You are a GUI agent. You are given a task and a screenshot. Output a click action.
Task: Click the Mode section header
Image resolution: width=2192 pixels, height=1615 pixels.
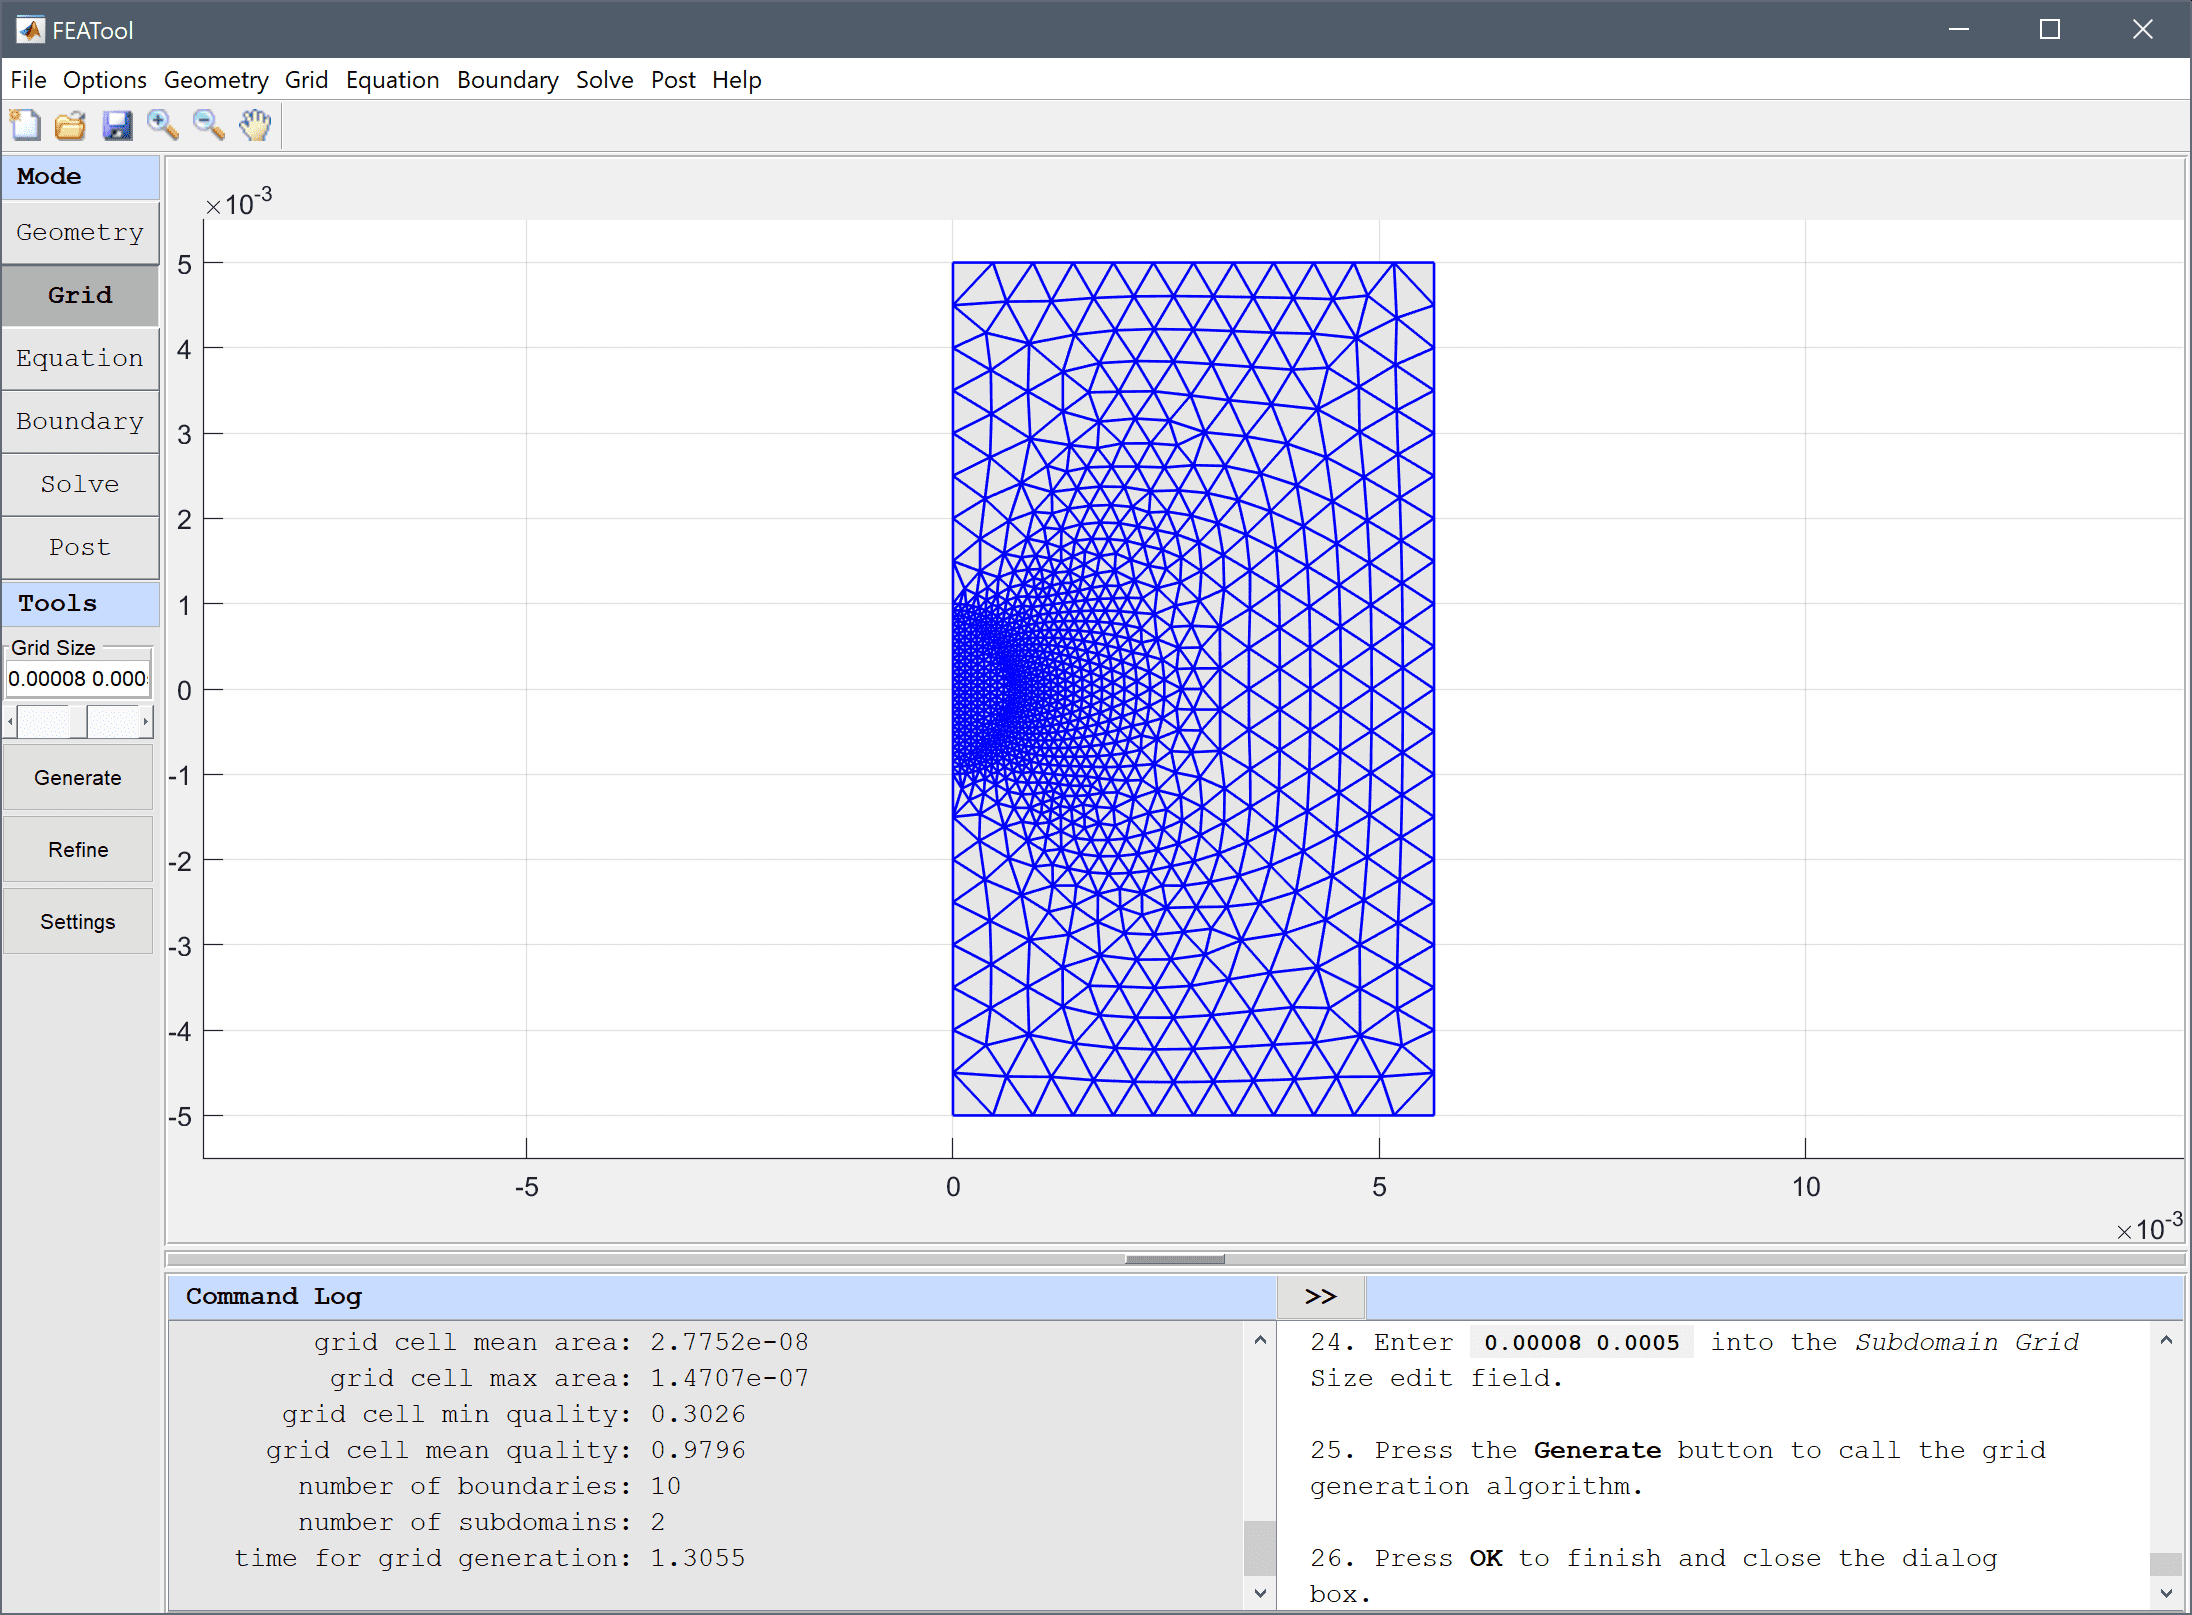[80, 176]
